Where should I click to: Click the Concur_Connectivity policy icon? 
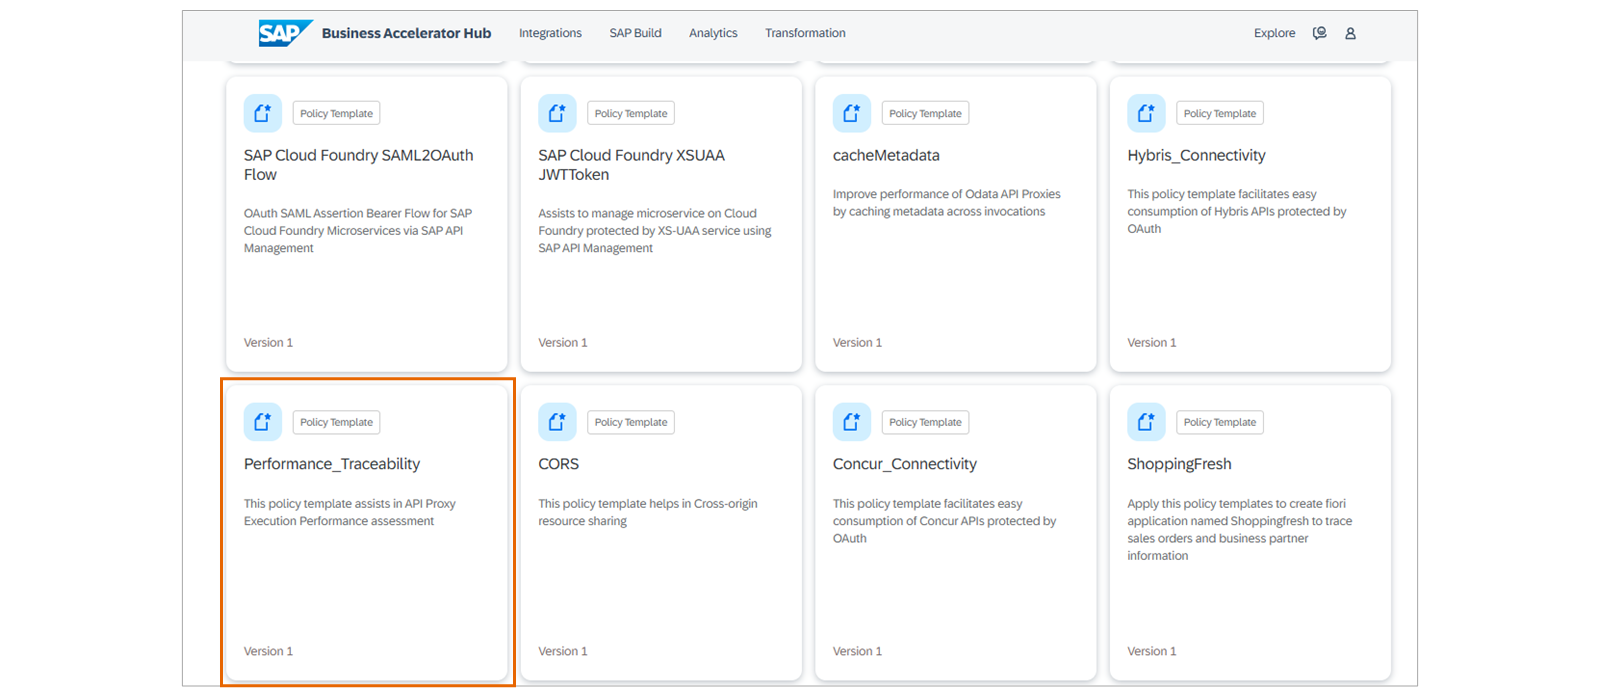tap(852, 422)
